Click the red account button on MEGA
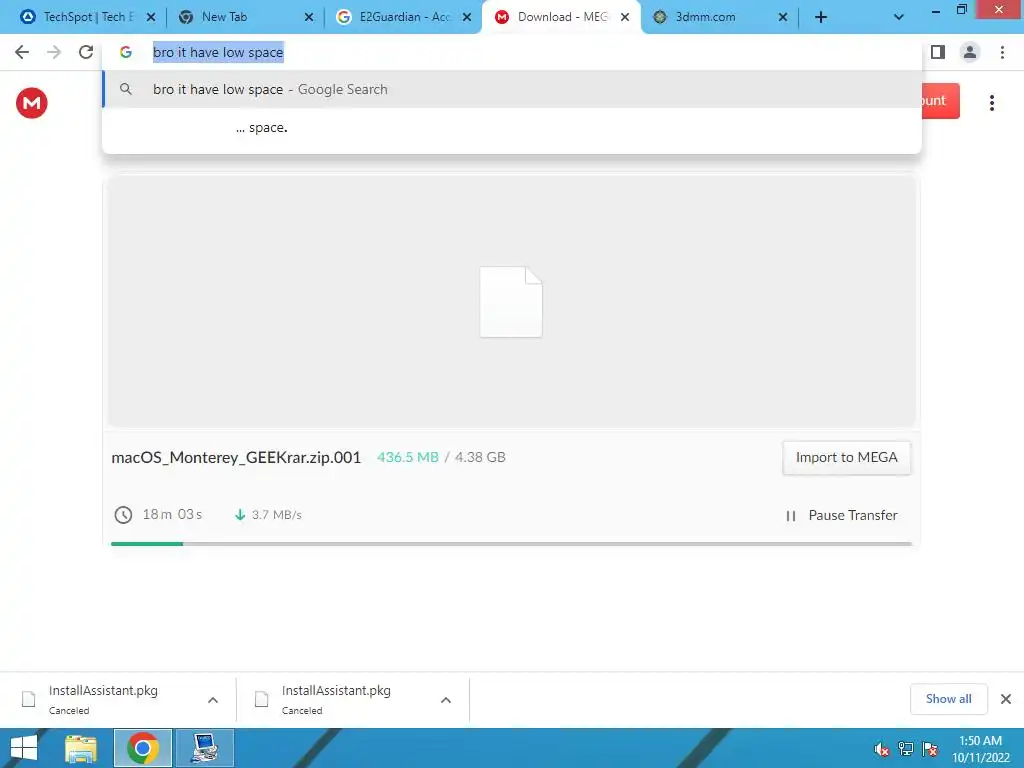1024x768 pixels. pos(940,101)
